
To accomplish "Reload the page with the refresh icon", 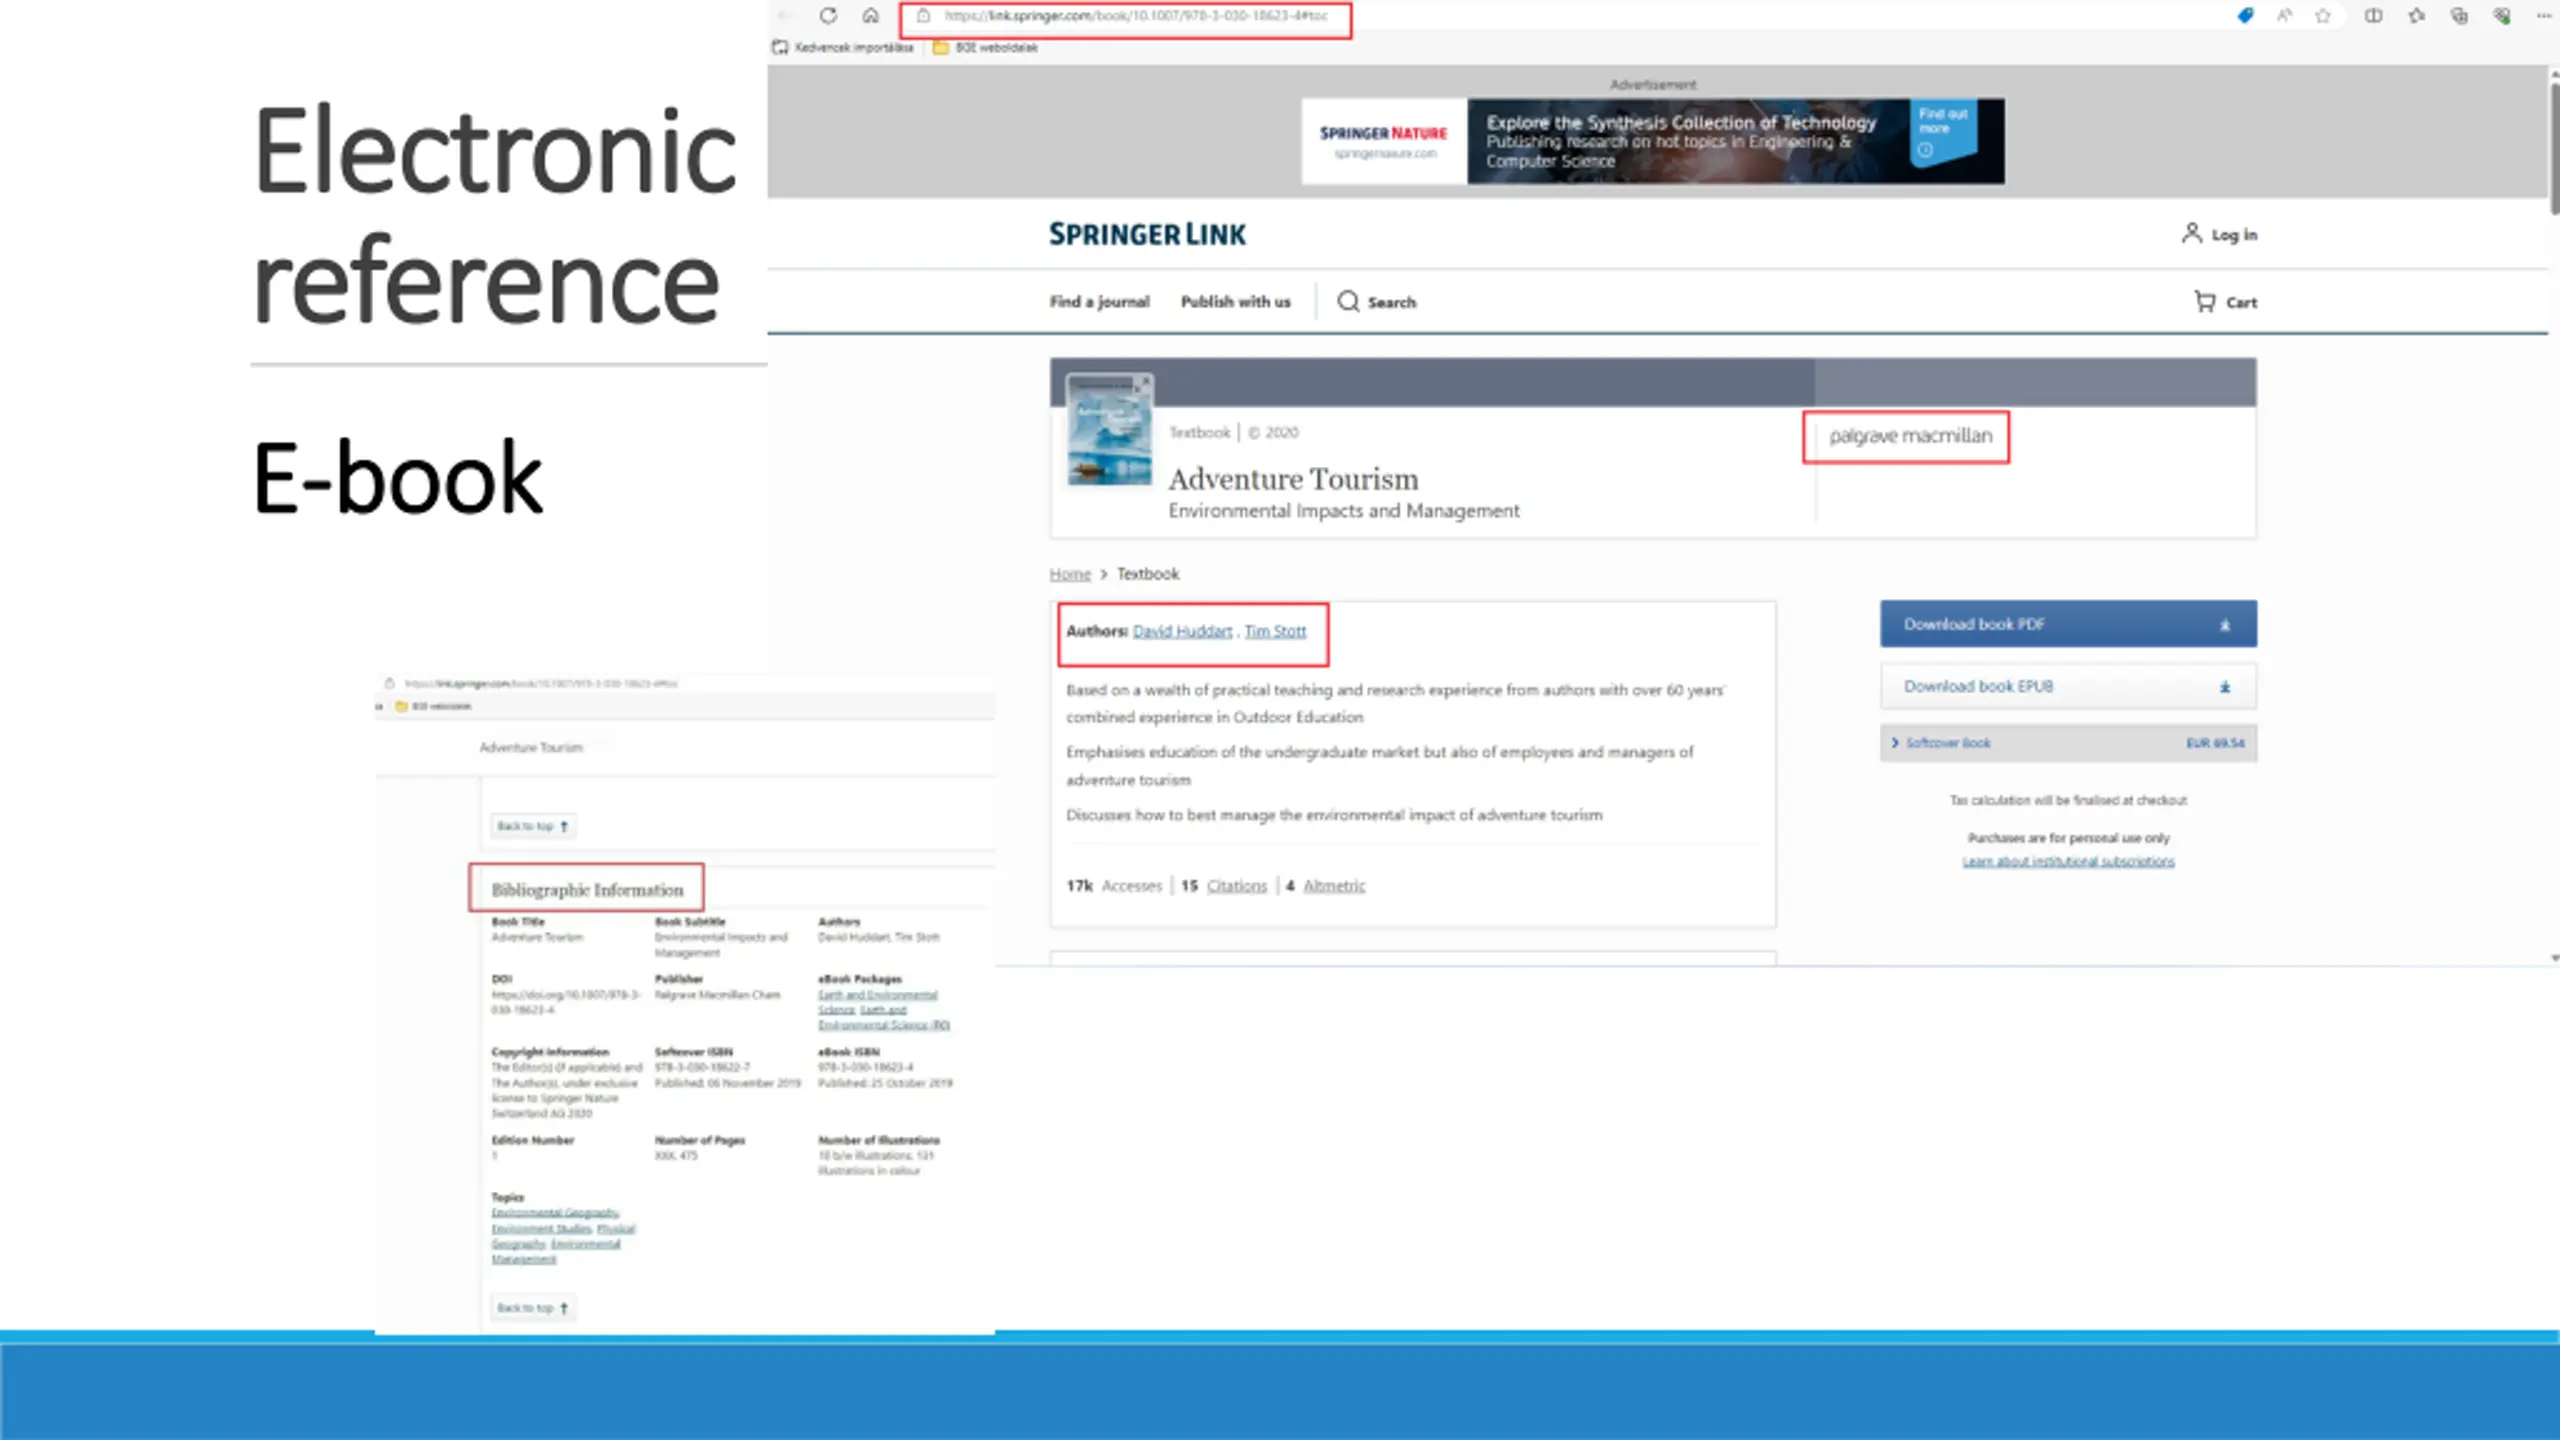I will coord(828,16).
